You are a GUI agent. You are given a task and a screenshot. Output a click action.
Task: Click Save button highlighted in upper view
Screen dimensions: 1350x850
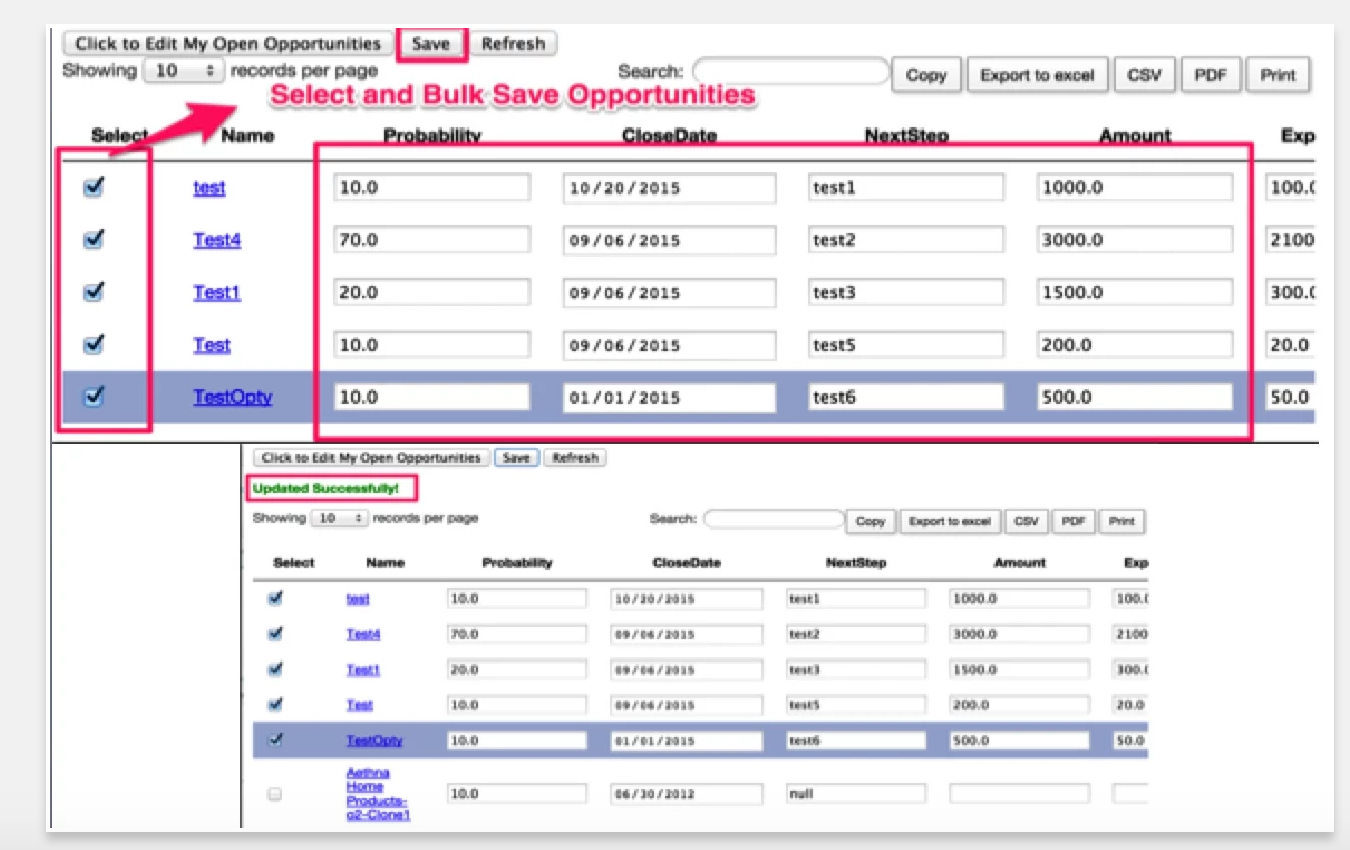click(431, 44)
